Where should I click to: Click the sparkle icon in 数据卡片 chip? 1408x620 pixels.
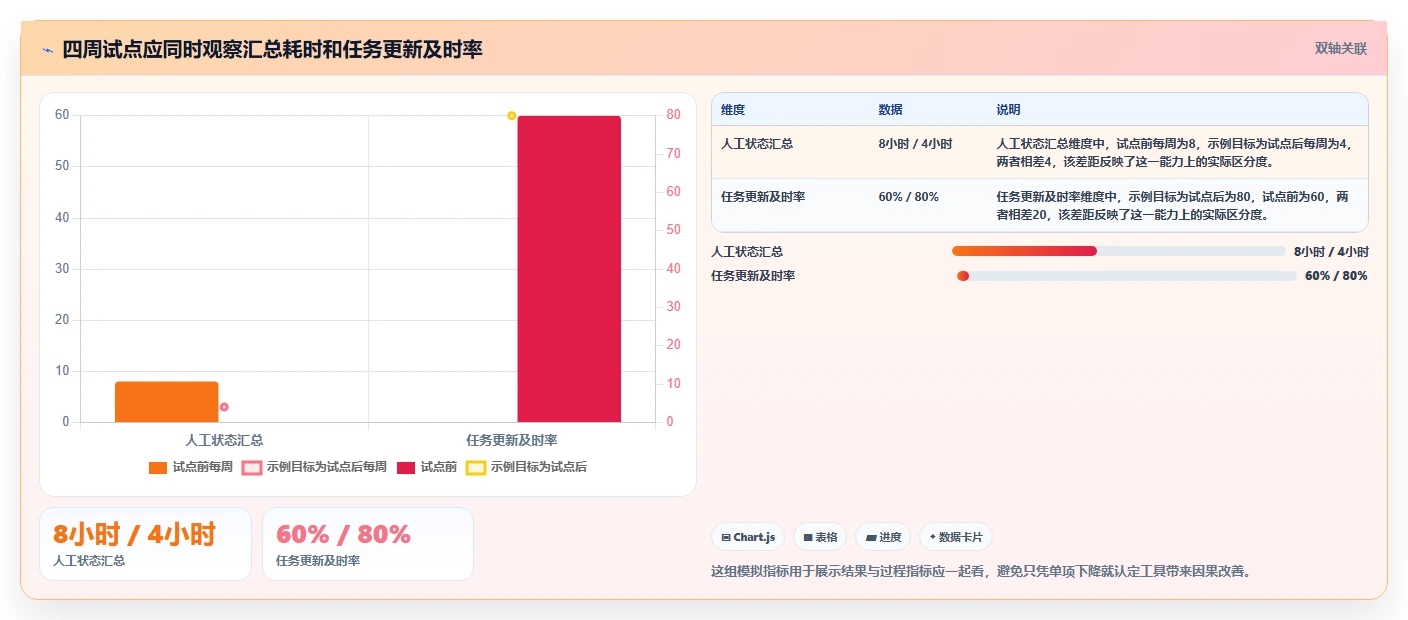(x=932, y=537)
